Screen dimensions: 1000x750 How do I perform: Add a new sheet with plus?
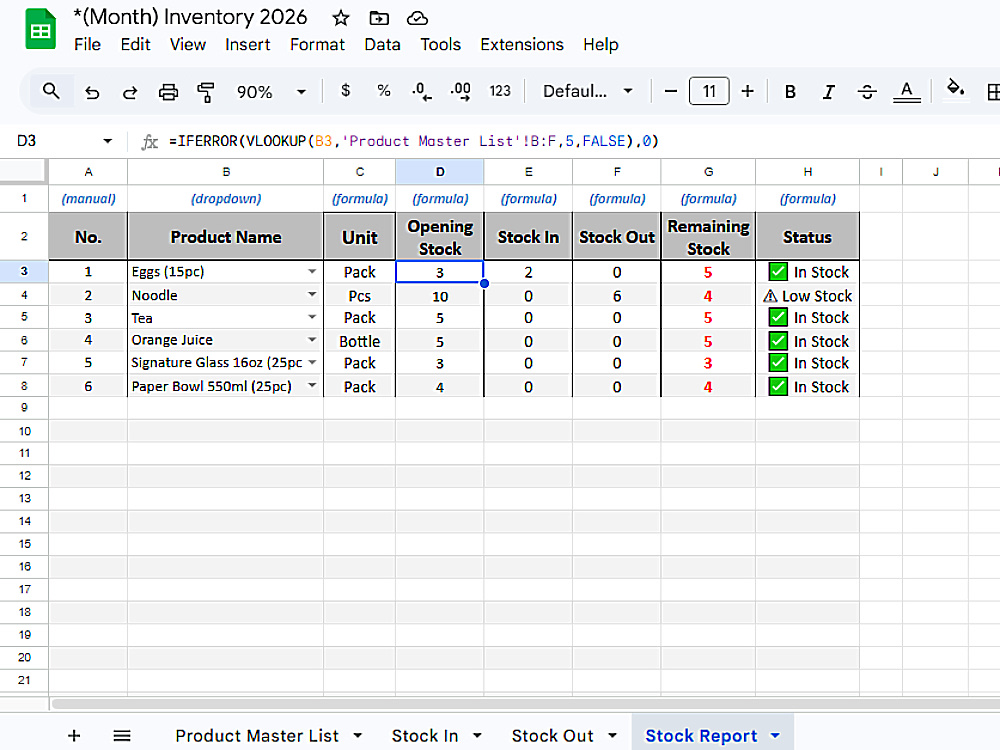(x=74, y=735)
